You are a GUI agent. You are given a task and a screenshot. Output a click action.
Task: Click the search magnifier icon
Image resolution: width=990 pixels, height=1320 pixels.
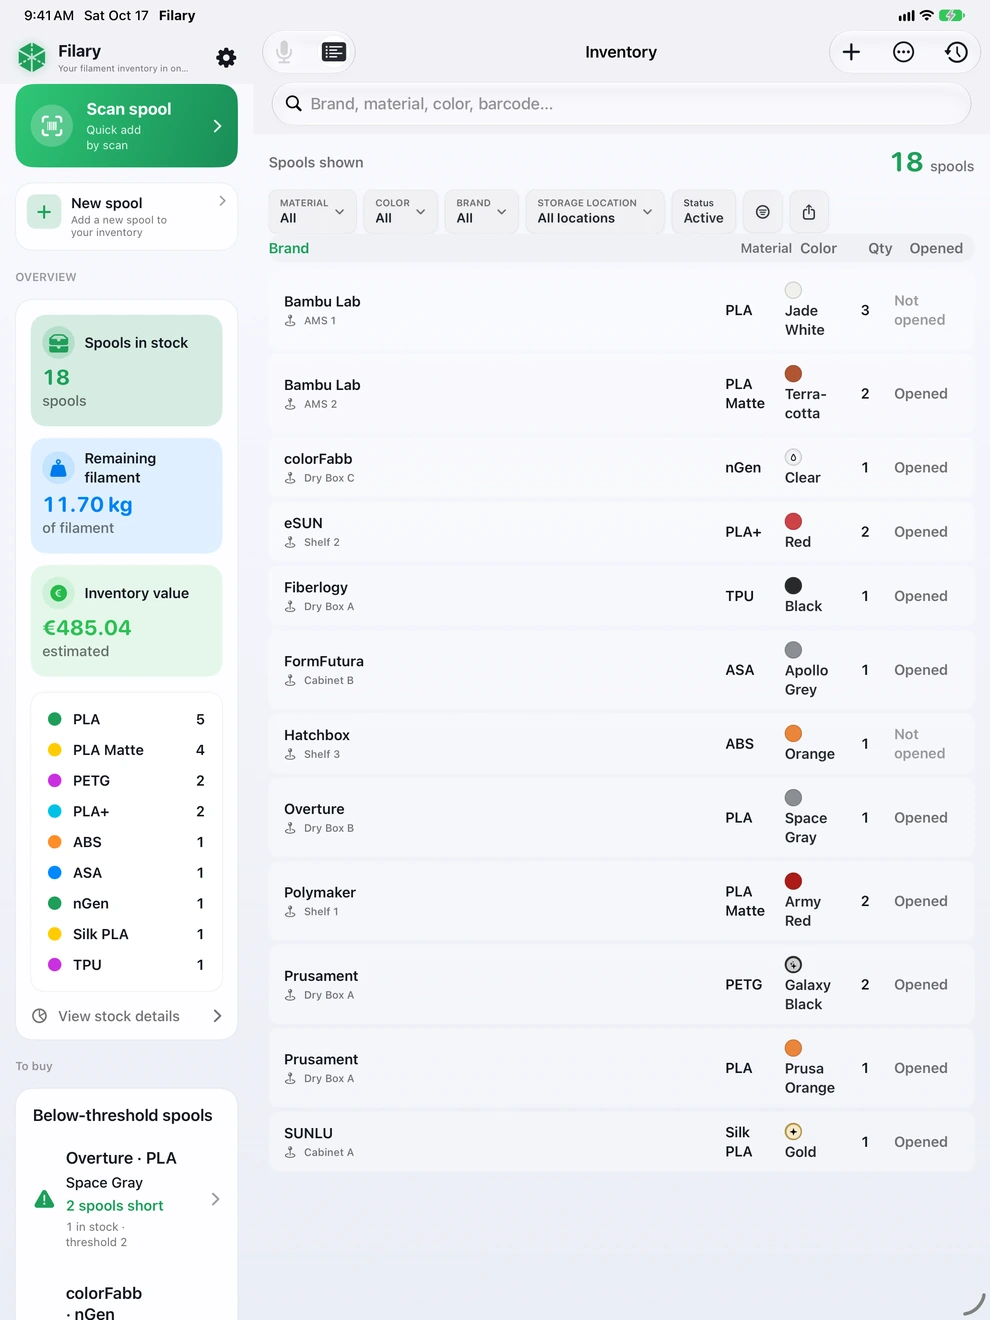point(293,103)
